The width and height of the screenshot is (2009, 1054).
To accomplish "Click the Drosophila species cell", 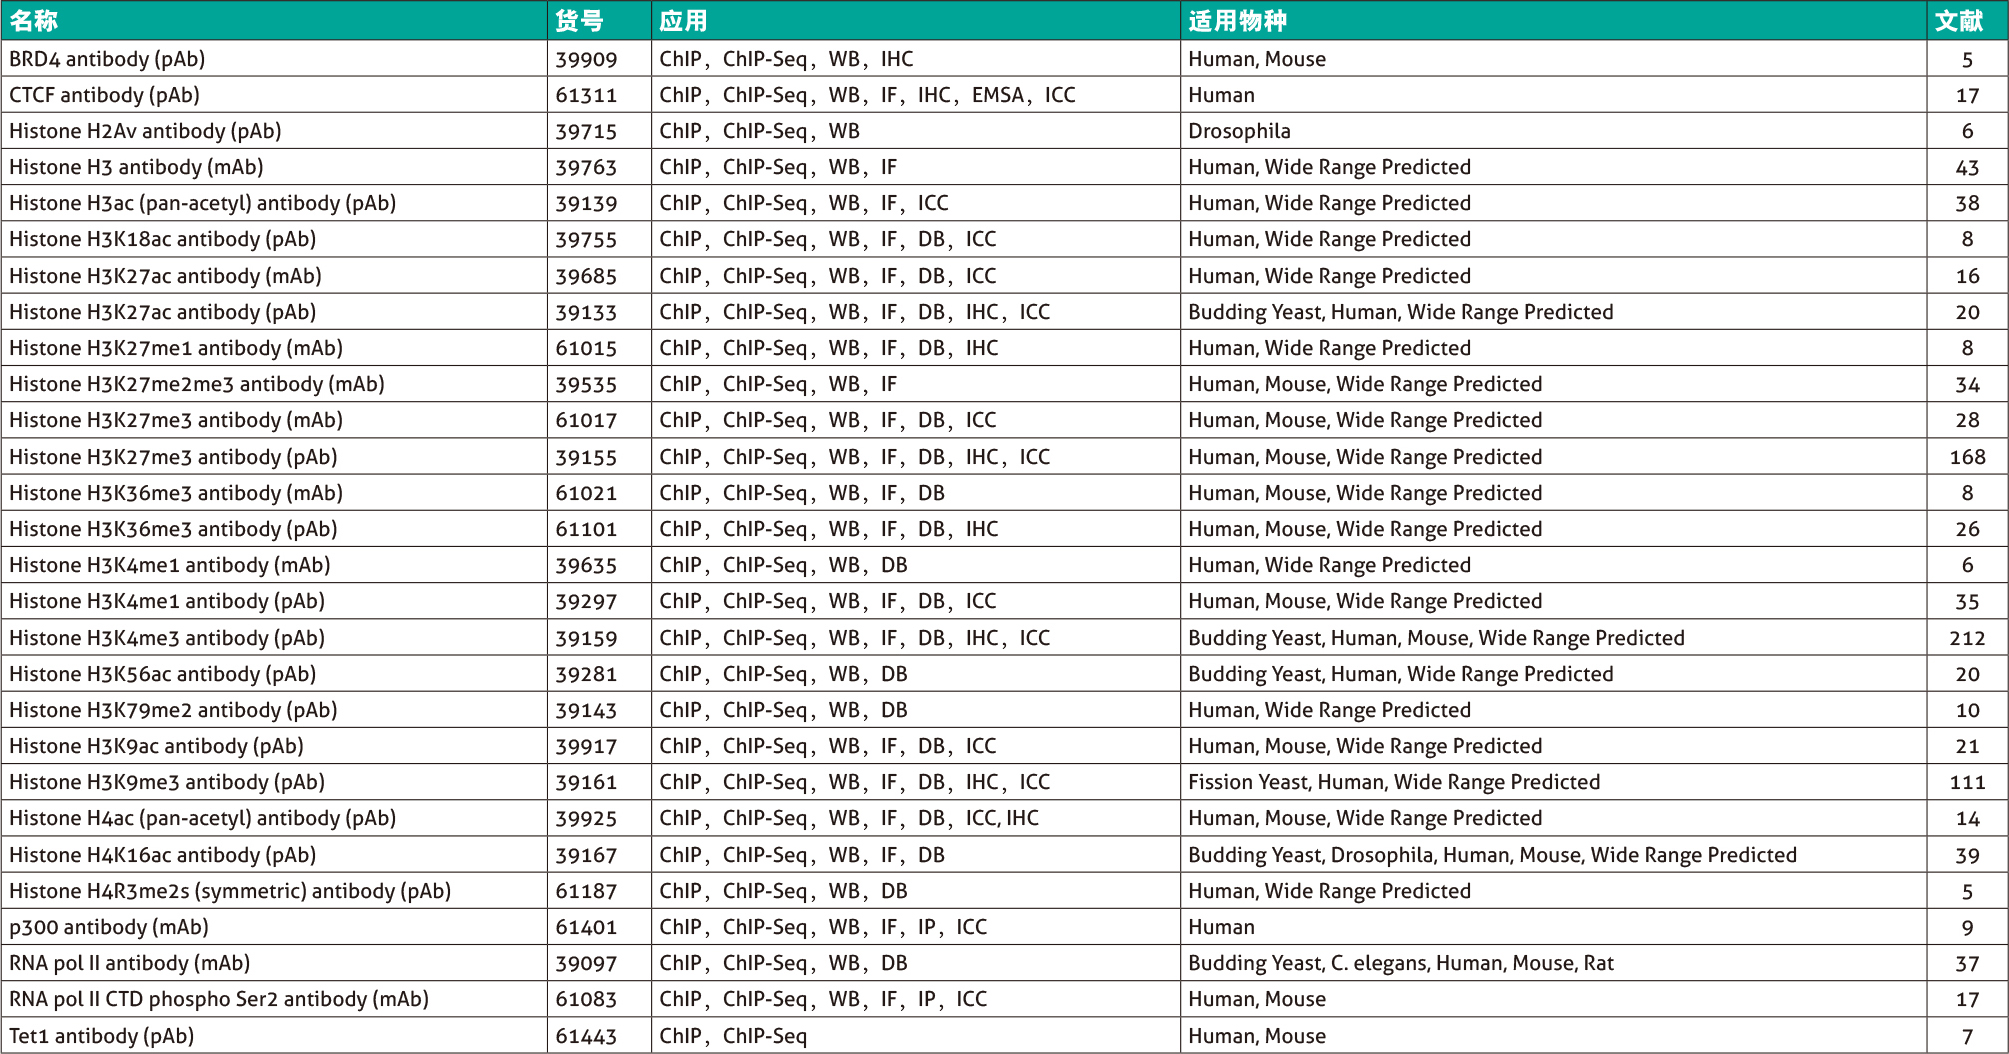I will point(1239,131).
